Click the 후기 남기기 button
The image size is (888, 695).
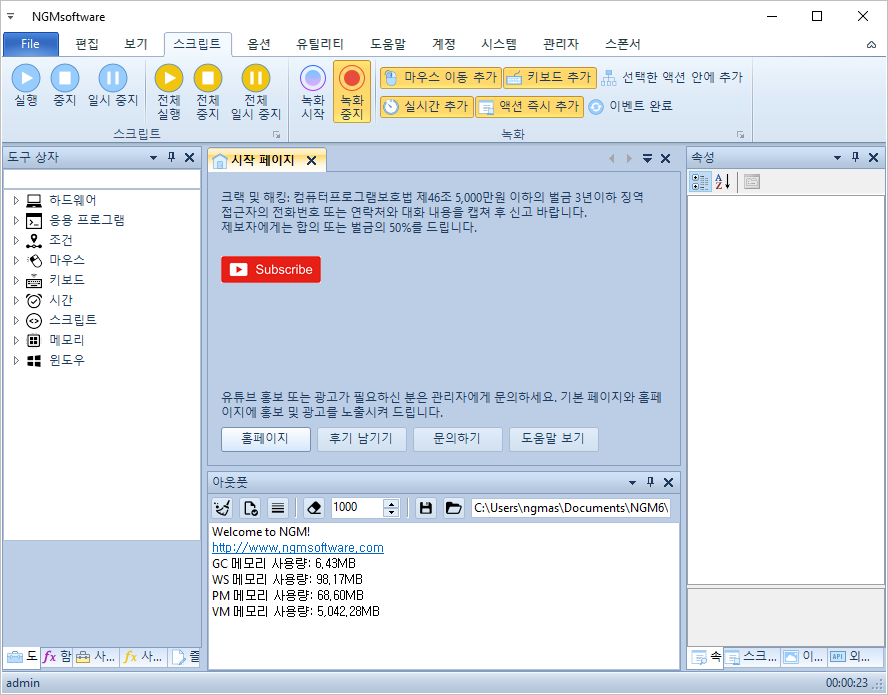click(362, 439)
